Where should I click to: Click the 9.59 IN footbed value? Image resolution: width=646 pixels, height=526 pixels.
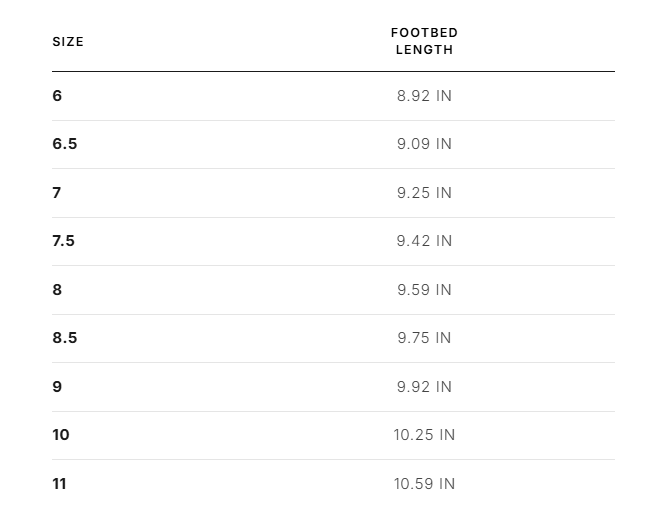(x=424, y=290)
